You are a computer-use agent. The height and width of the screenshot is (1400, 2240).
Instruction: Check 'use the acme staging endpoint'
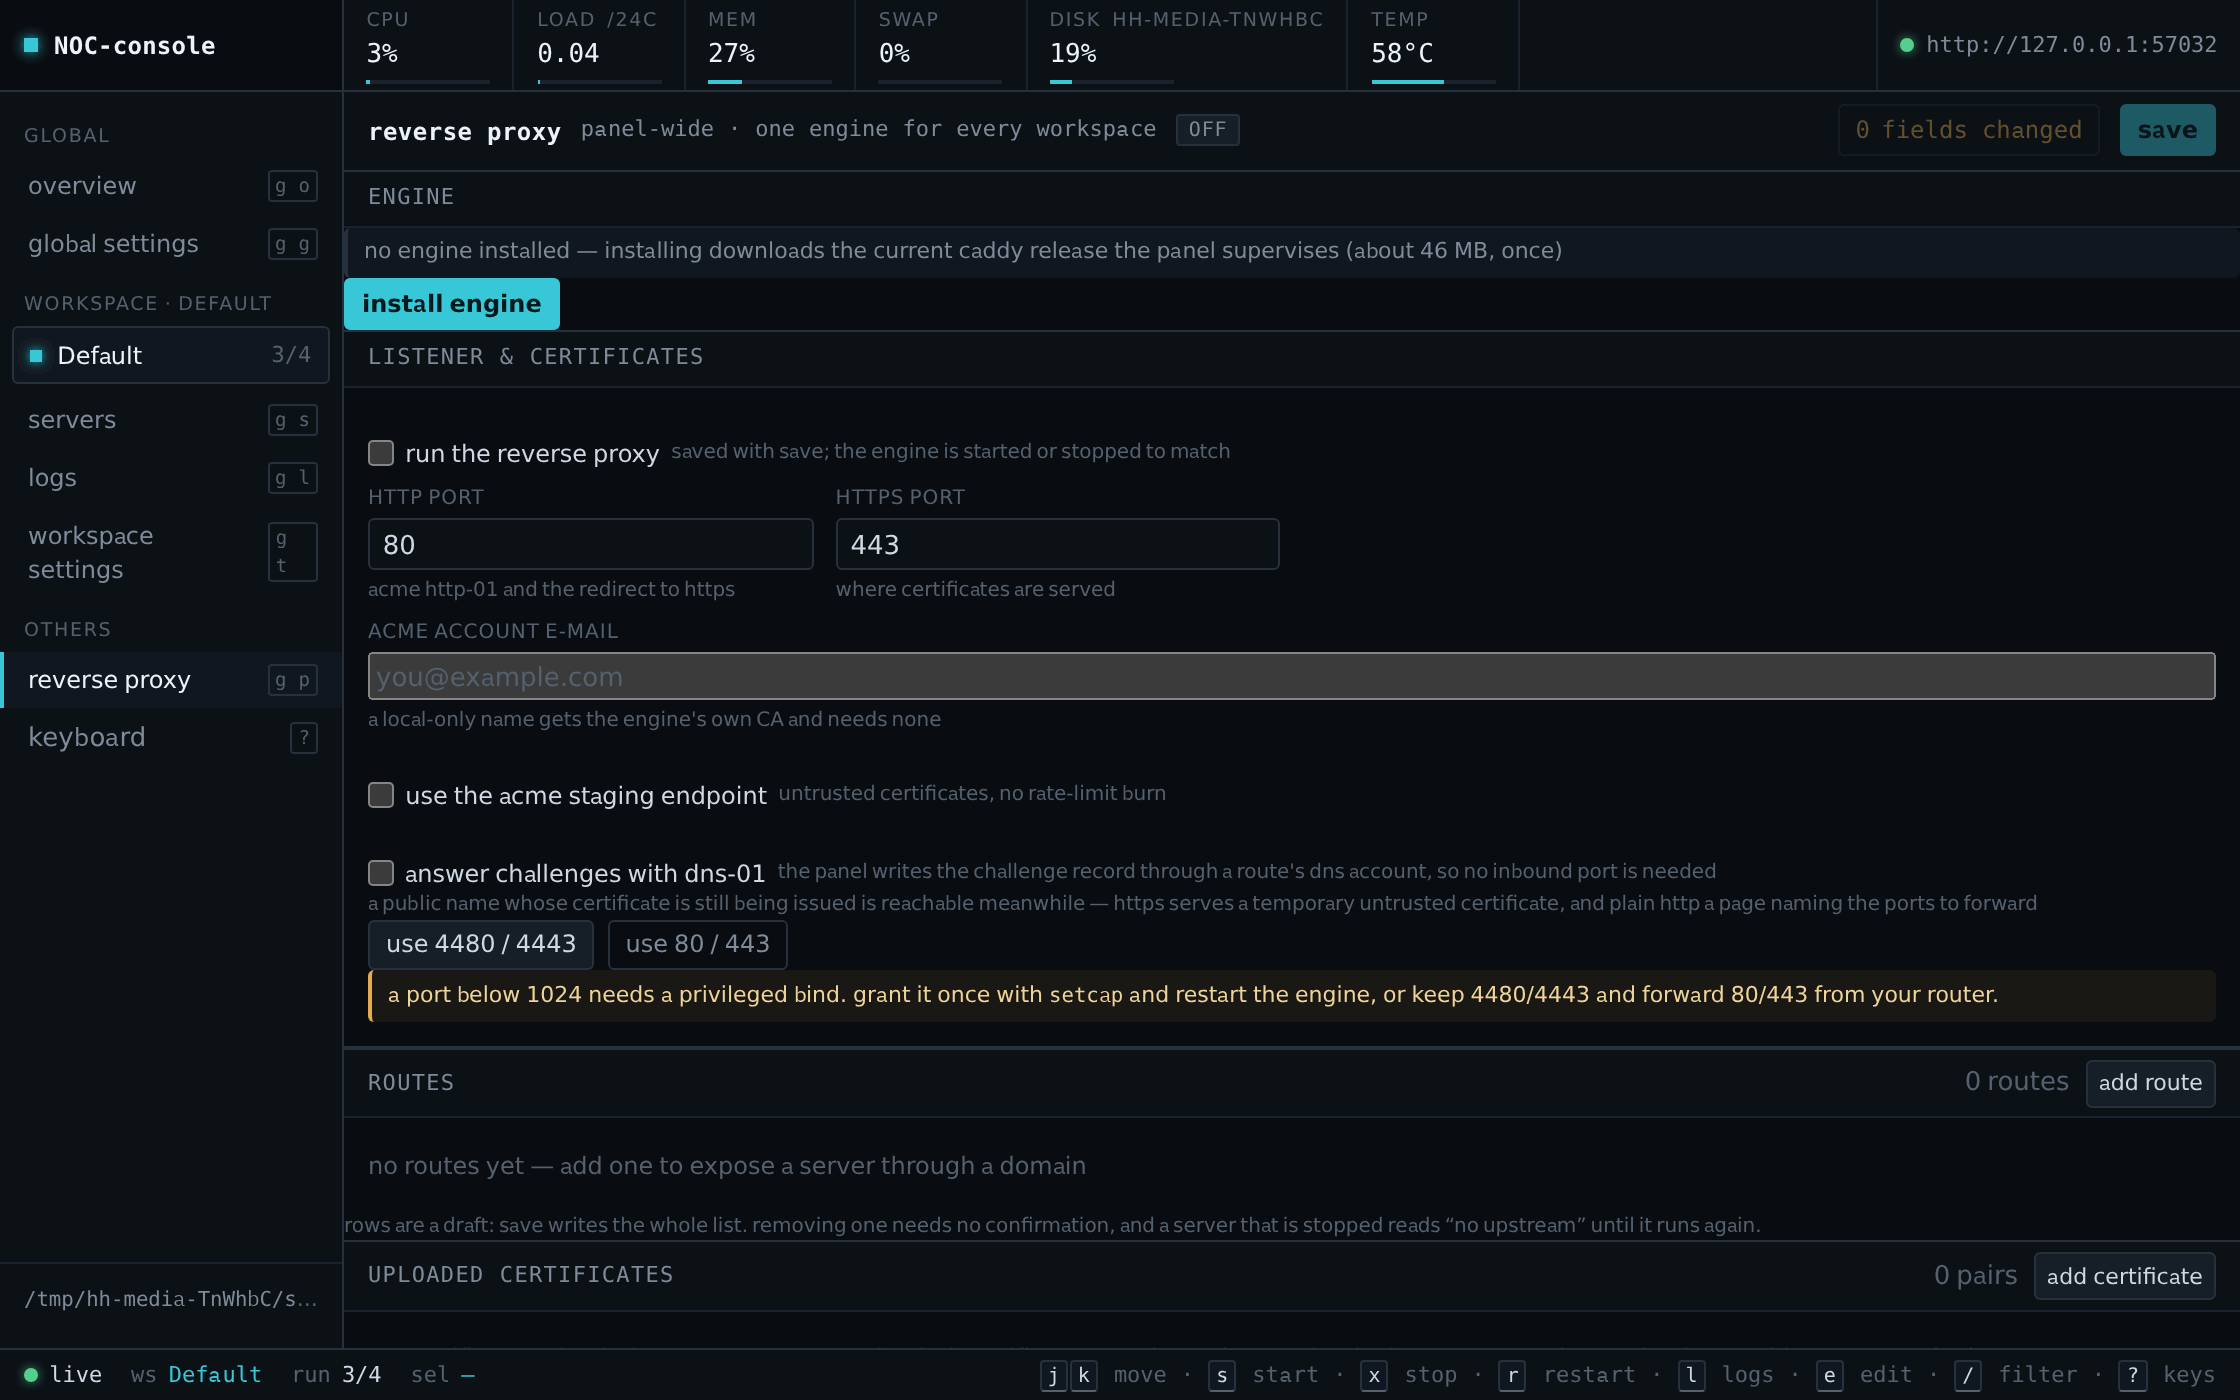pyautogui.click(x=381, y=795)
